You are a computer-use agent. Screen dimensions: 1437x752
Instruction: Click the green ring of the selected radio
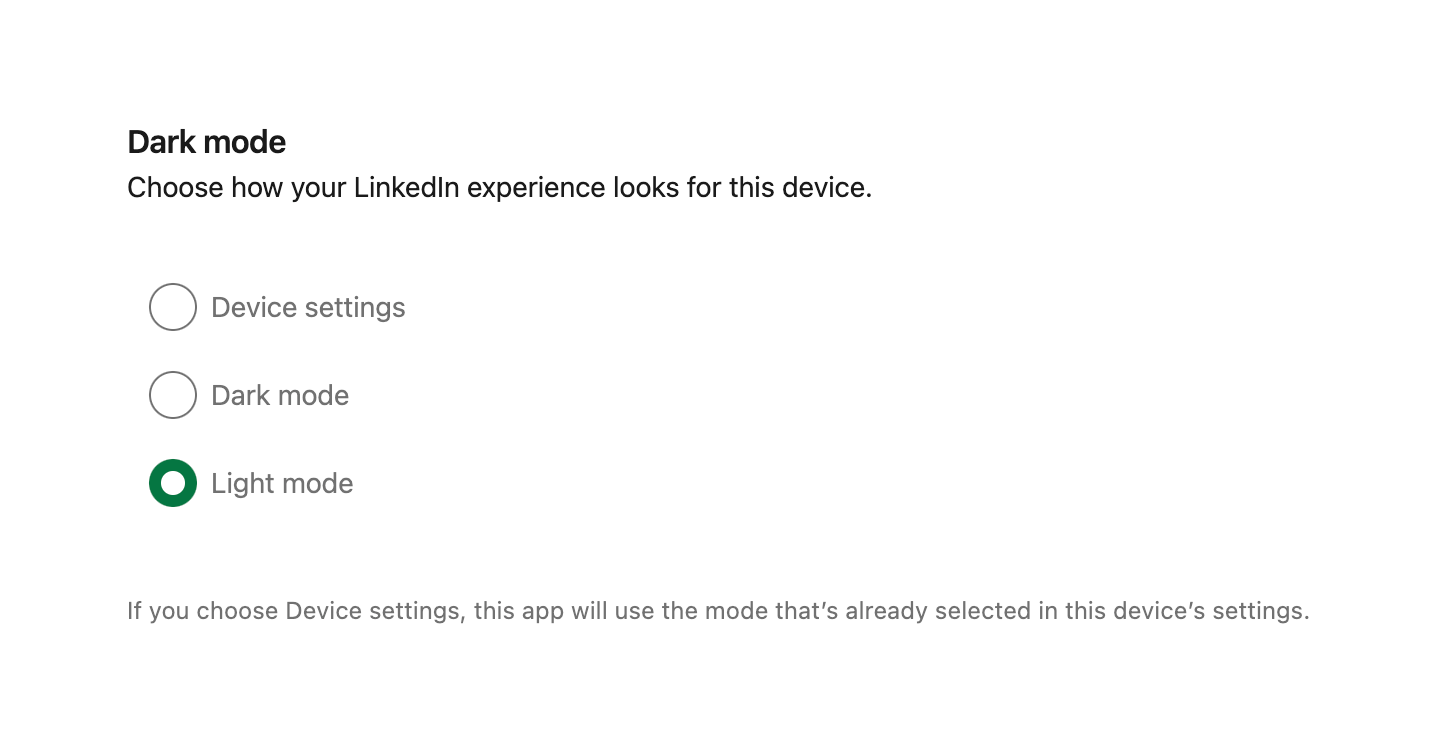click(157, 483)
